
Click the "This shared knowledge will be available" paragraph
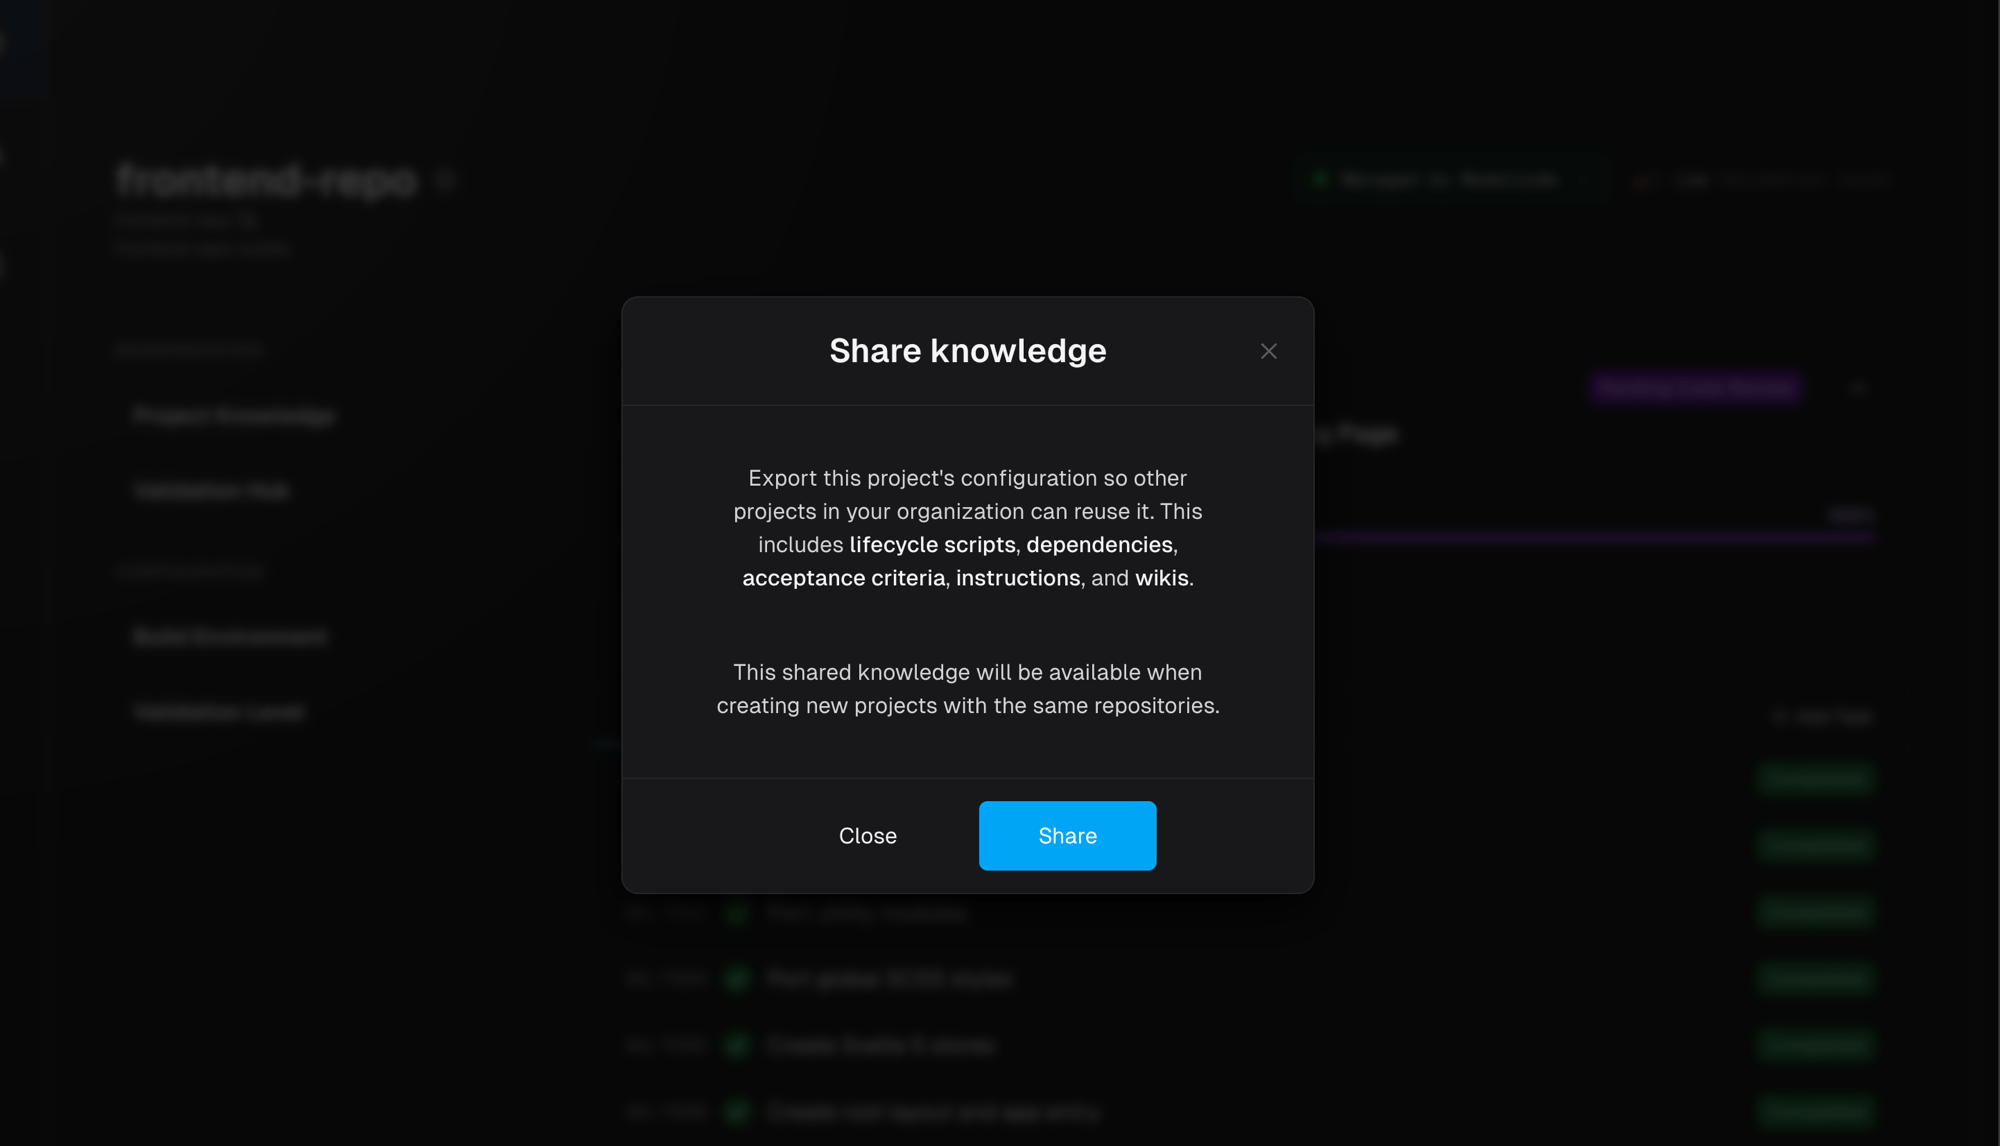coord(967,689)
